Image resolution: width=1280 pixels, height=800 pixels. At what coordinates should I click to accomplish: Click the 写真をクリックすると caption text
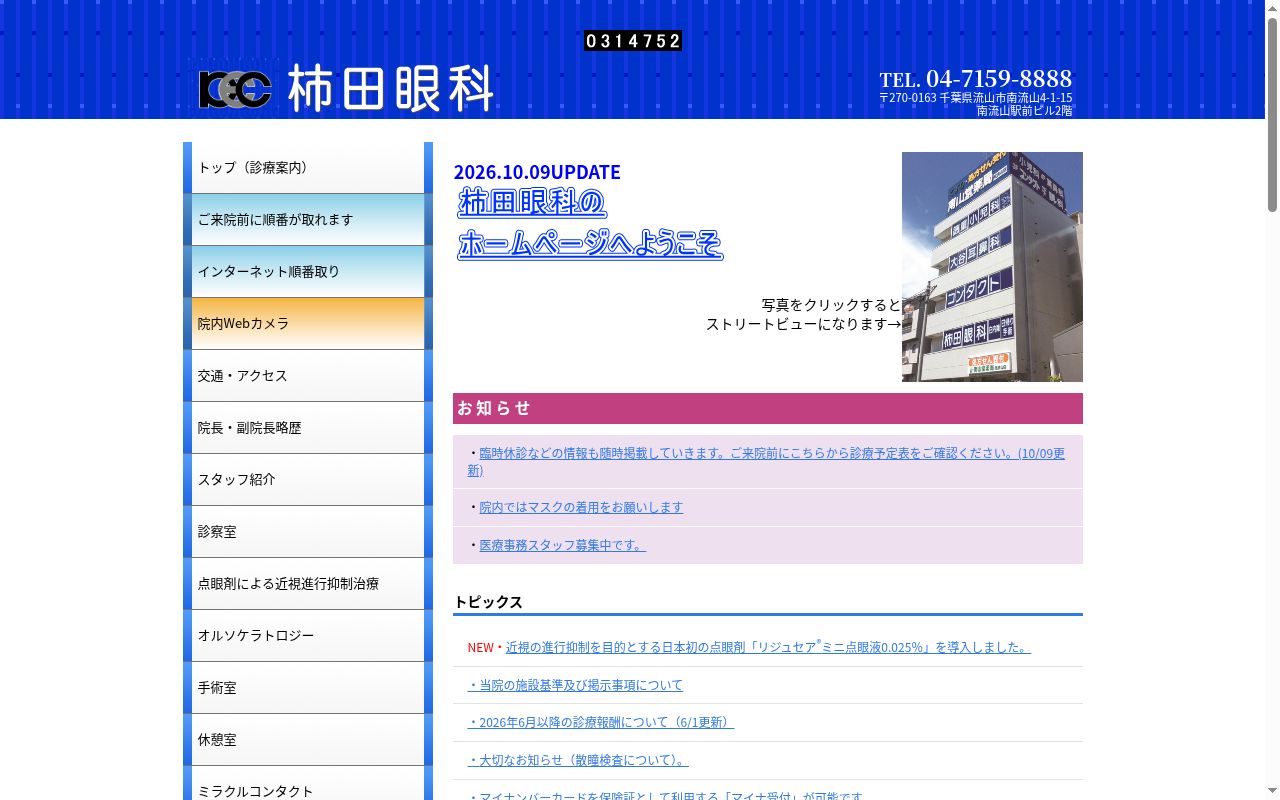[x=831, y=305]
